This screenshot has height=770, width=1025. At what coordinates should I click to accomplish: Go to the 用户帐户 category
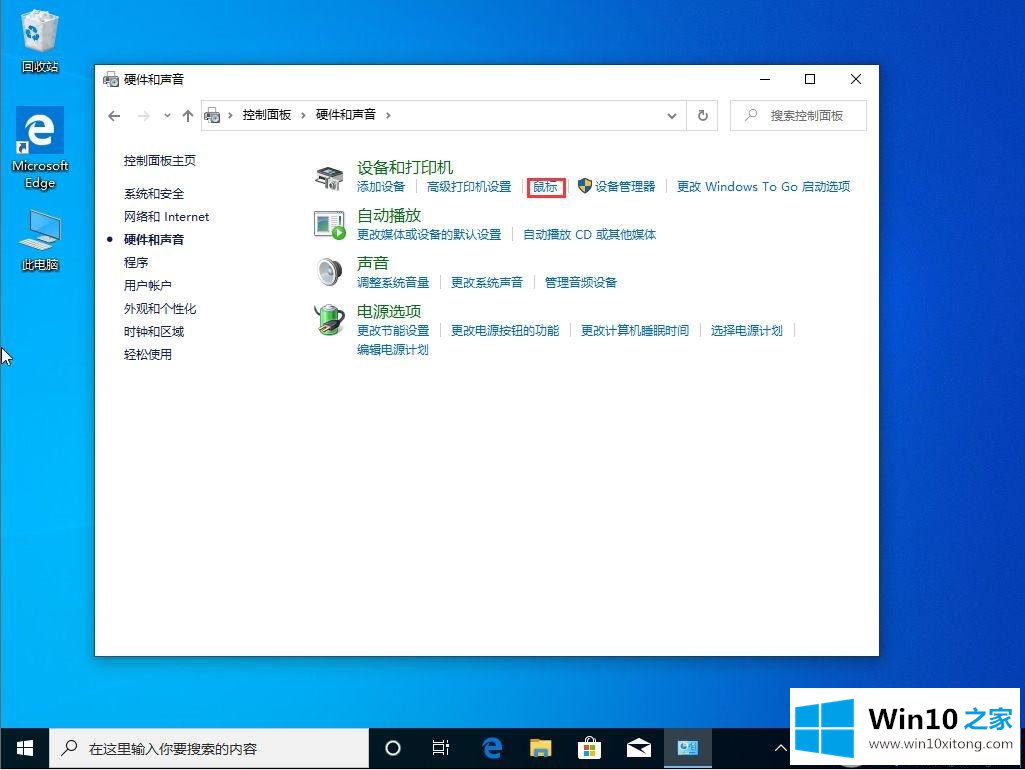click(148, 286)
